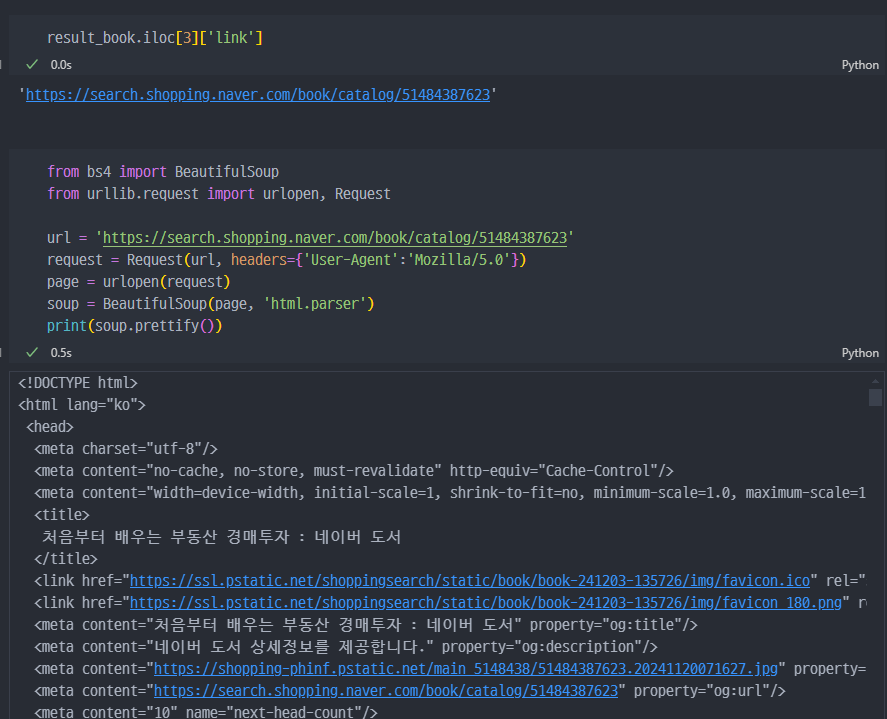The height and width of the screenshot is (719, 887).
Task: Place cursor in result_book.iloc code line
Action: point(154,38)
